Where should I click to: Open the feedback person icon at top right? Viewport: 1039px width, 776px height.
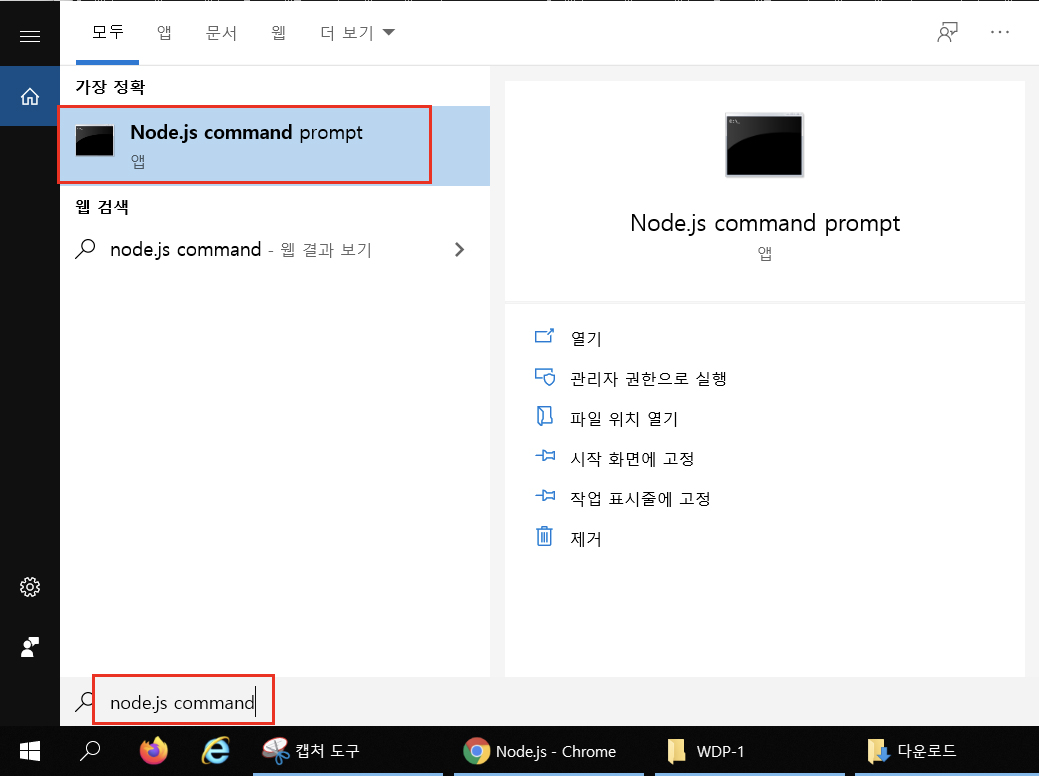click(x=948, y=32)
